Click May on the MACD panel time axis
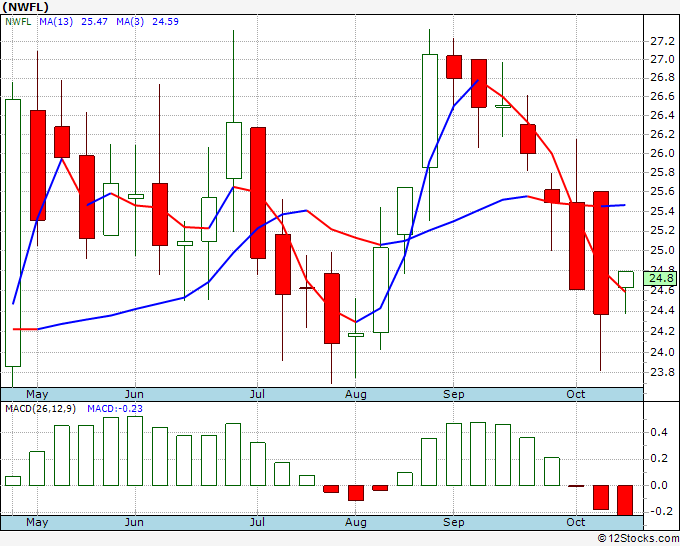Viewport: 680px width, 546px height. click(x=37, y=522)
